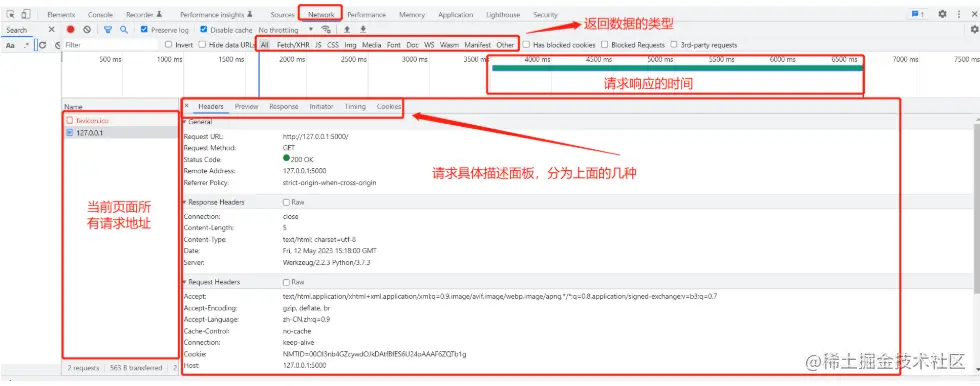Image resolution: width=980 pixels, height=386 pixels.
Task: Close the Search pane with X
Action: pyautogui.click(x=52, y=29)
